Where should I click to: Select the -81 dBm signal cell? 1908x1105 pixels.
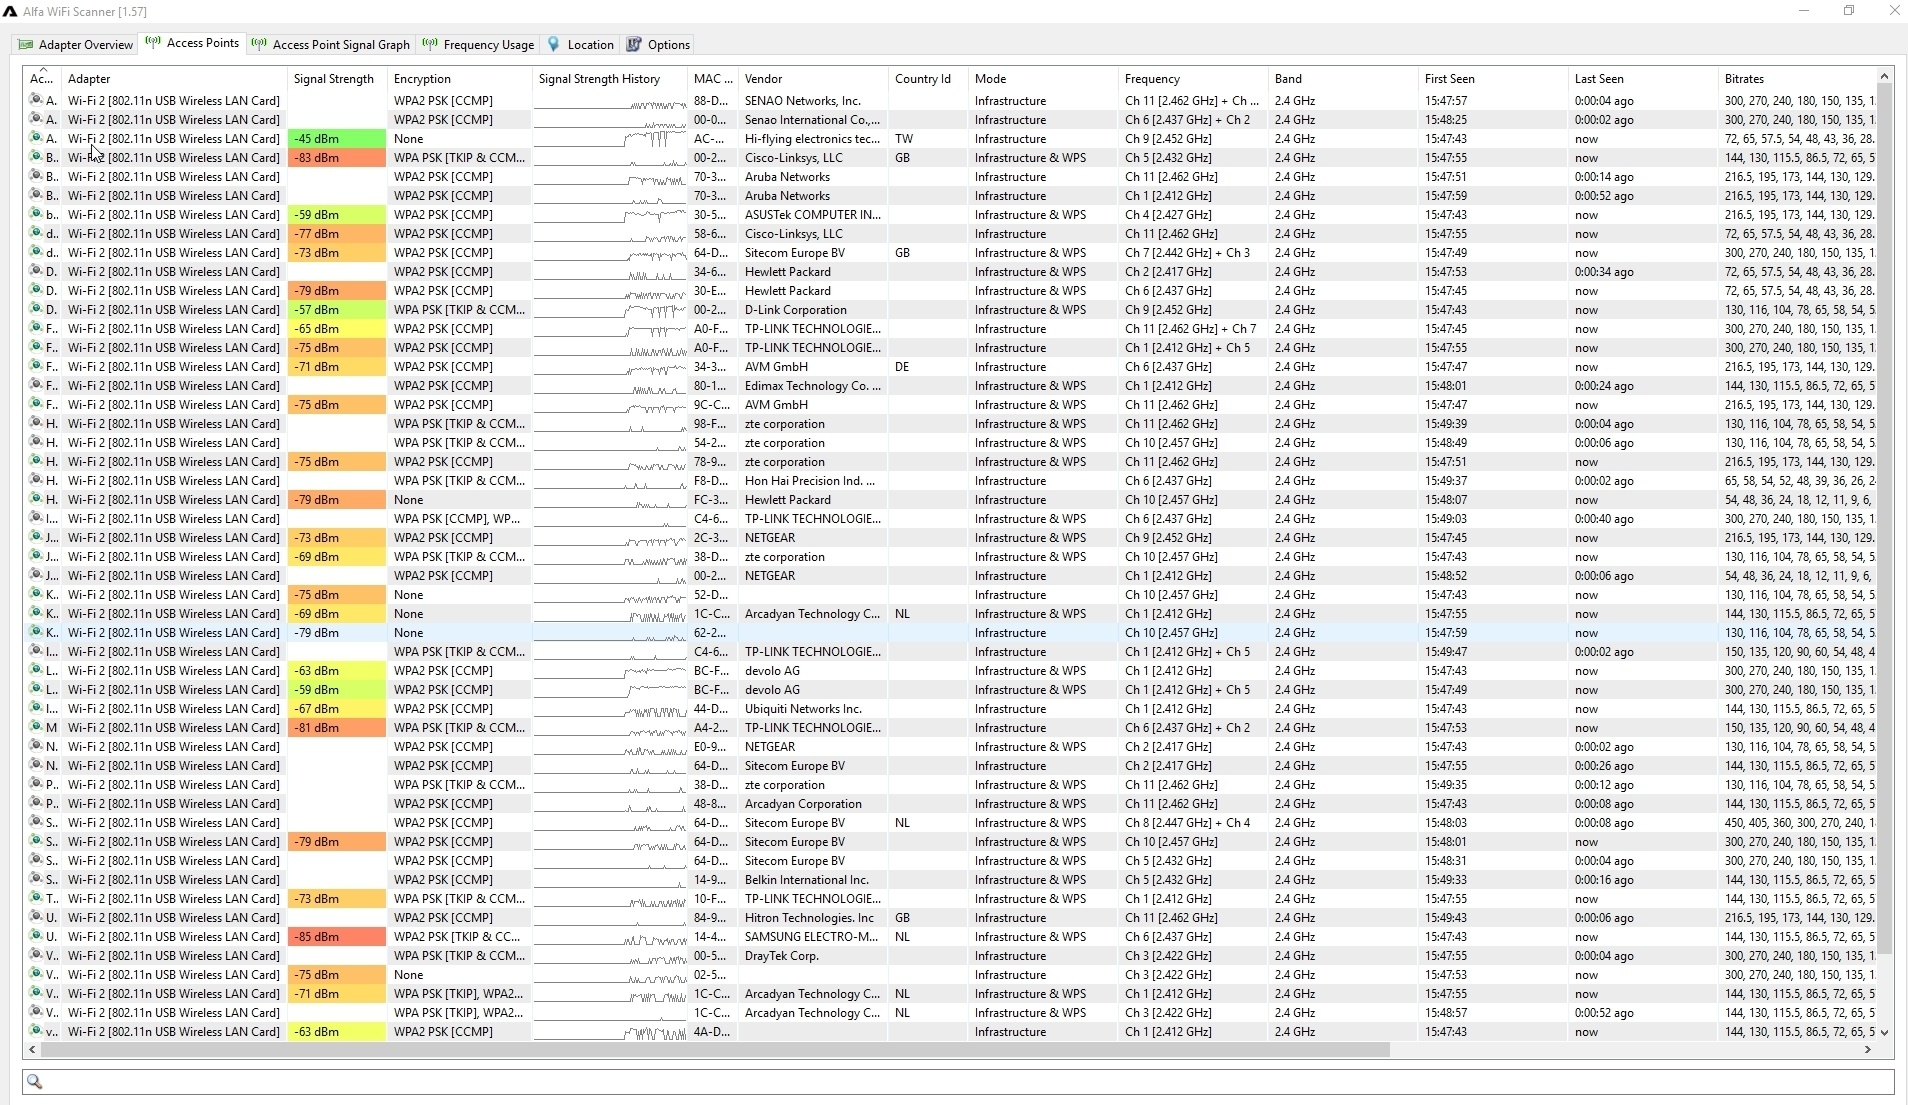click(337, 727)
